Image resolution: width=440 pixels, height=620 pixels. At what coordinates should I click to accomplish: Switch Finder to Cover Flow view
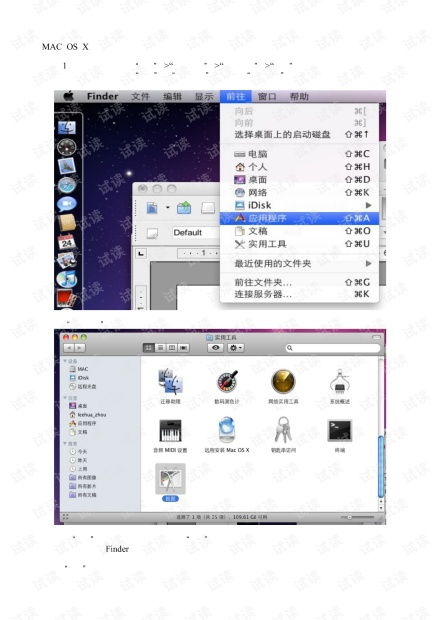click(x=183, y=348)
